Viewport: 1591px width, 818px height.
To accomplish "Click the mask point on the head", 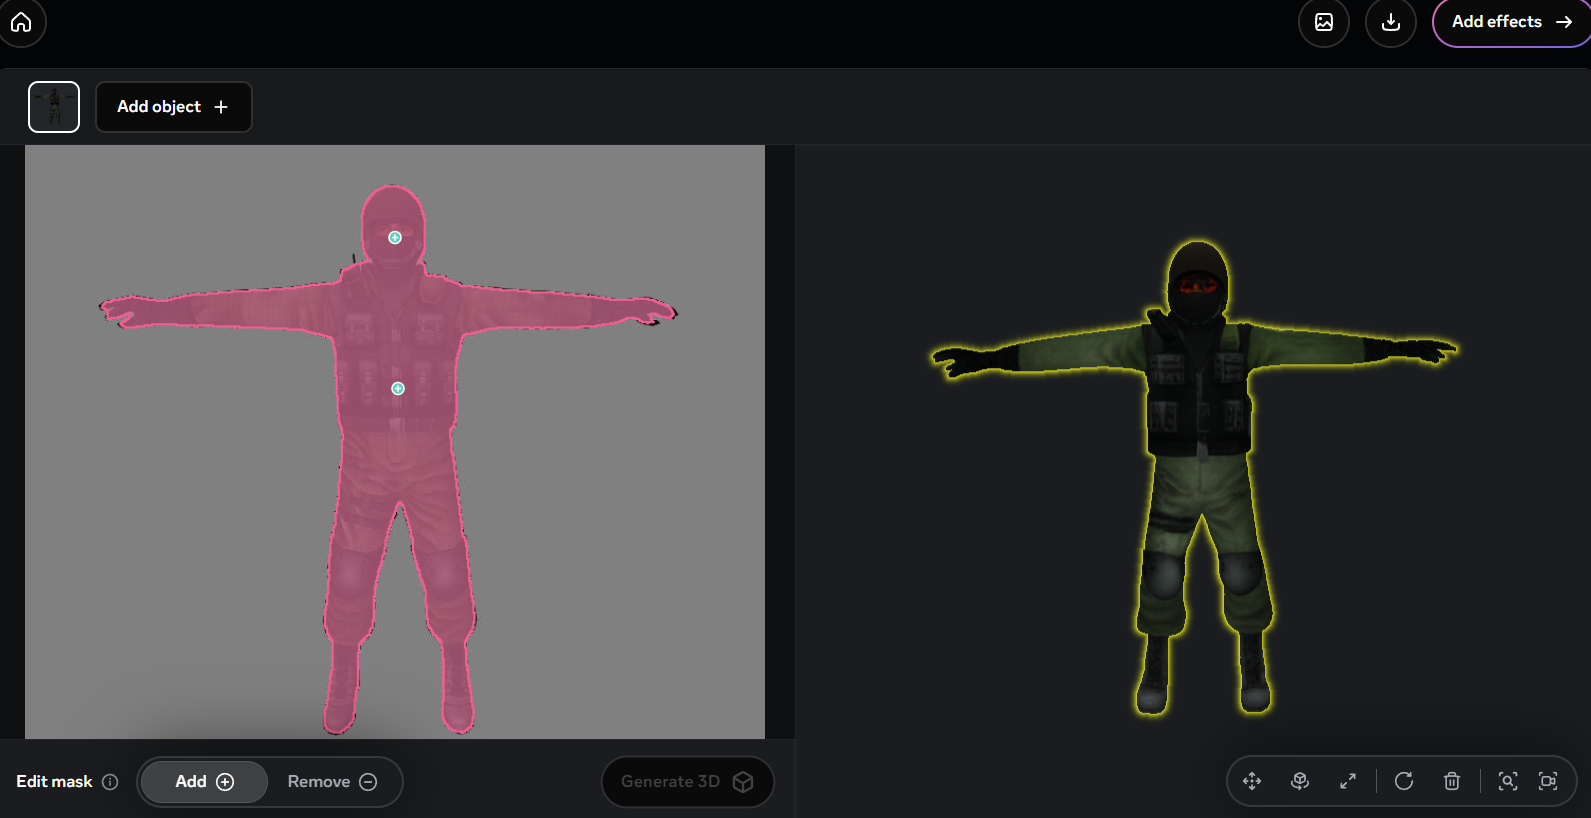I will click(395, 238).
